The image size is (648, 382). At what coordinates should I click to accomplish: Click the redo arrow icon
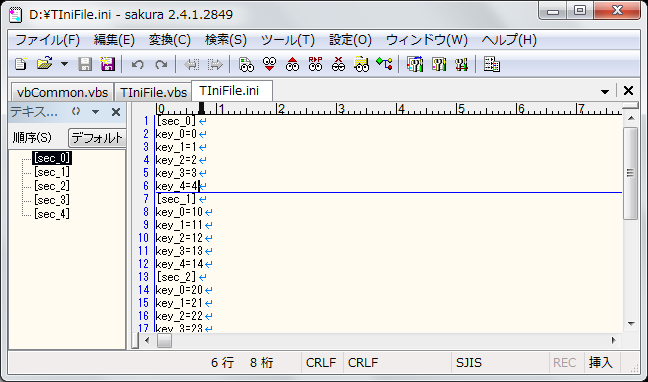161,64
